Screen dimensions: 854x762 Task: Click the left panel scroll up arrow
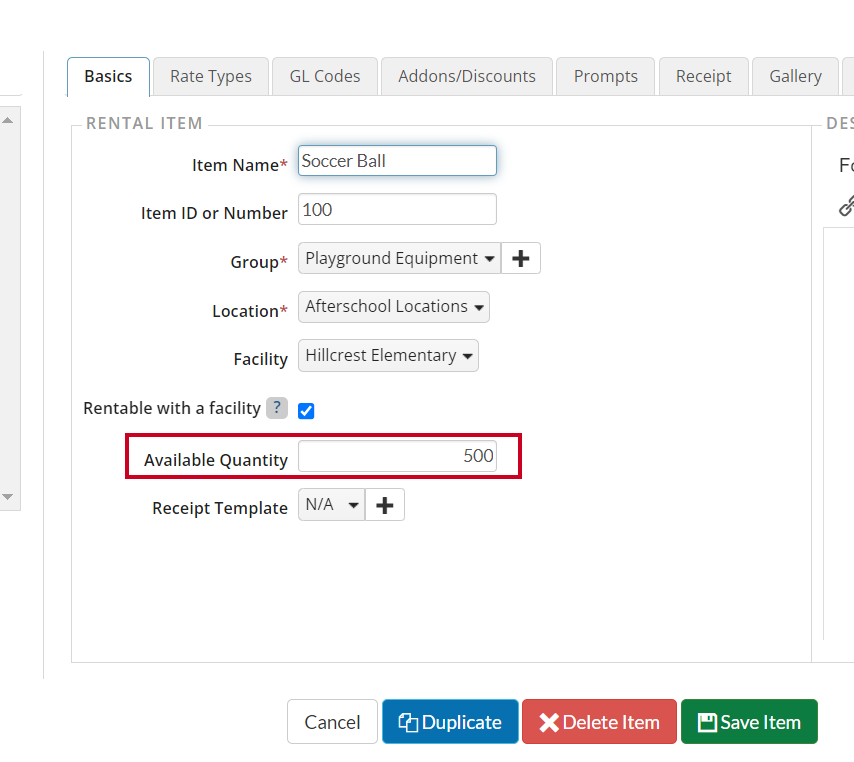pyautogui.click(x=8, y=120)
